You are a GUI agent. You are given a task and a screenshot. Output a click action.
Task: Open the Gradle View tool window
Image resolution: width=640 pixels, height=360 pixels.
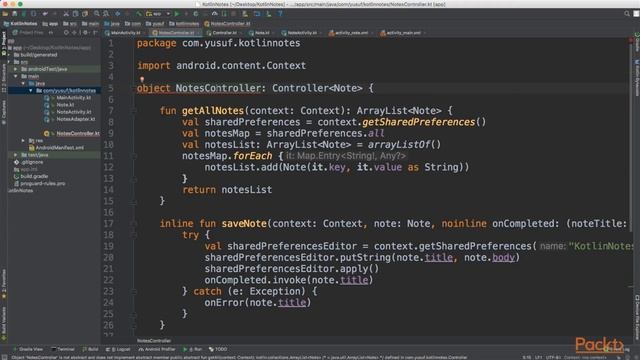point(28,349)
